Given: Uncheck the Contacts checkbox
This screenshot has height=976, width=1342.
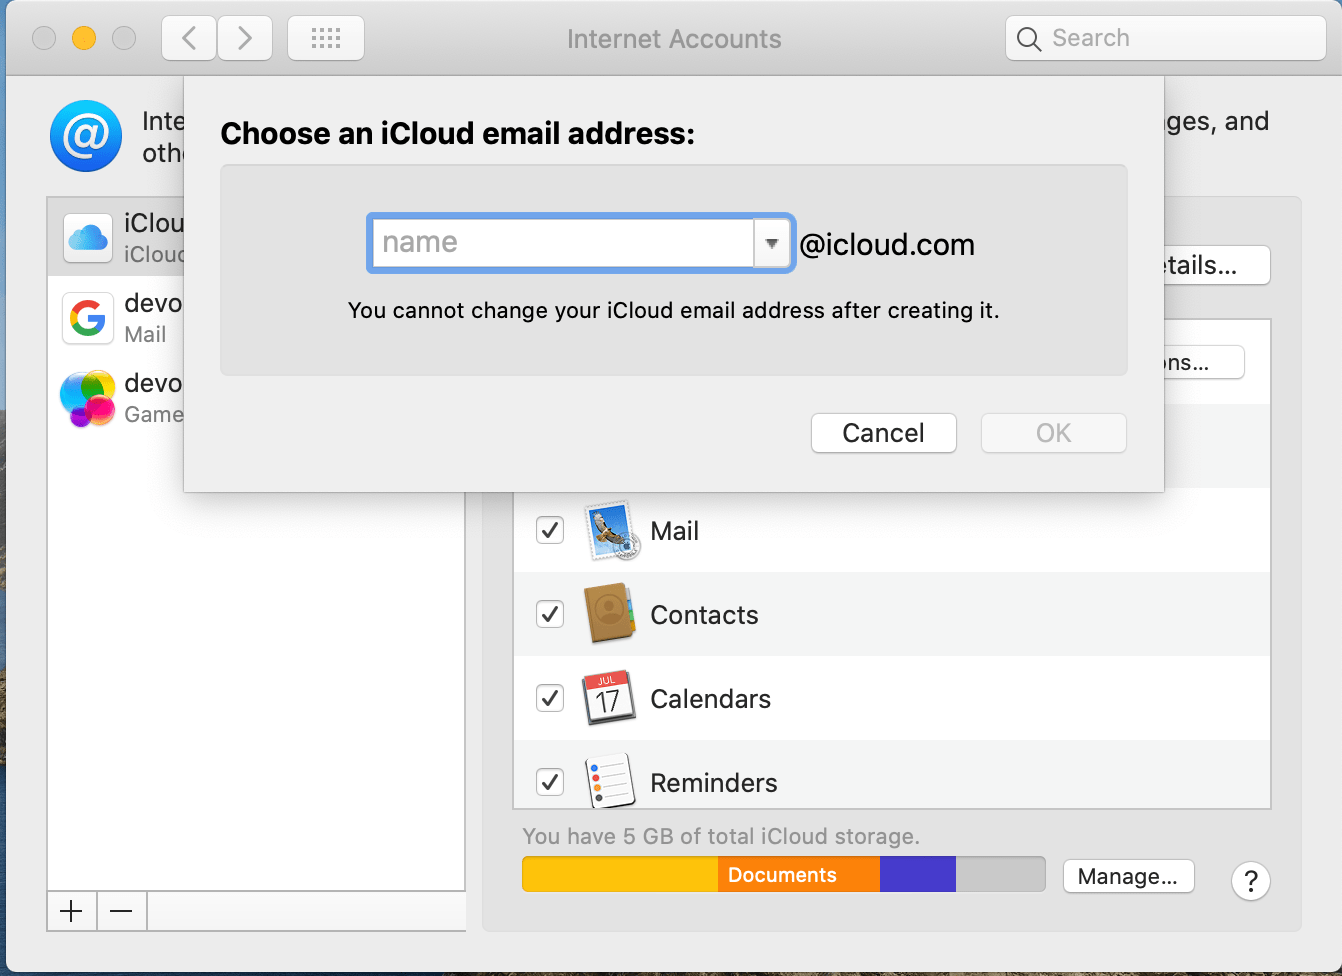Looking at the screenshot, I should (x=550, y=614).
